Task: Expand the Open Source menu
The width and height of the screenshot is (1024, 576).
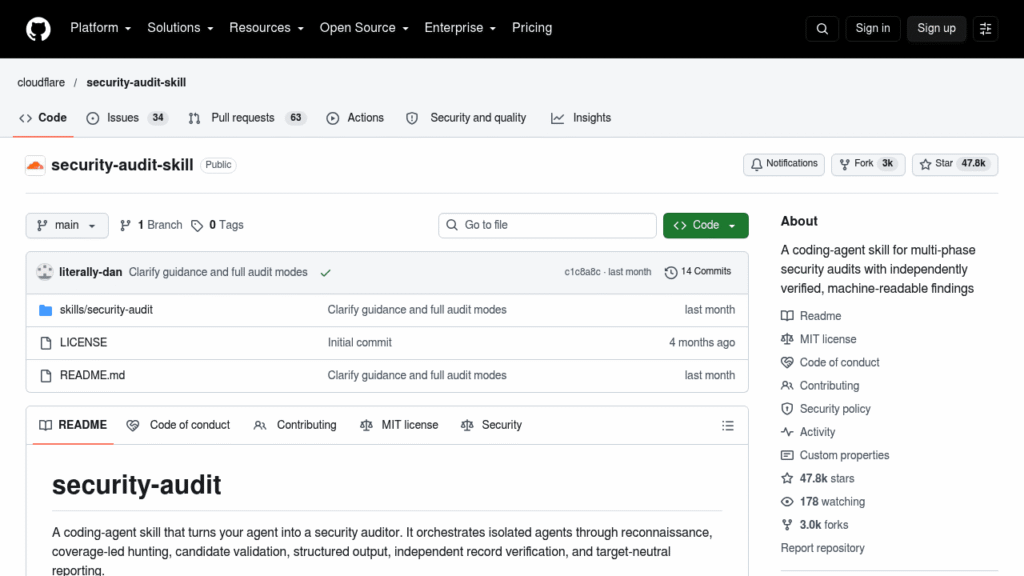Action: click(x=364, y=28)
